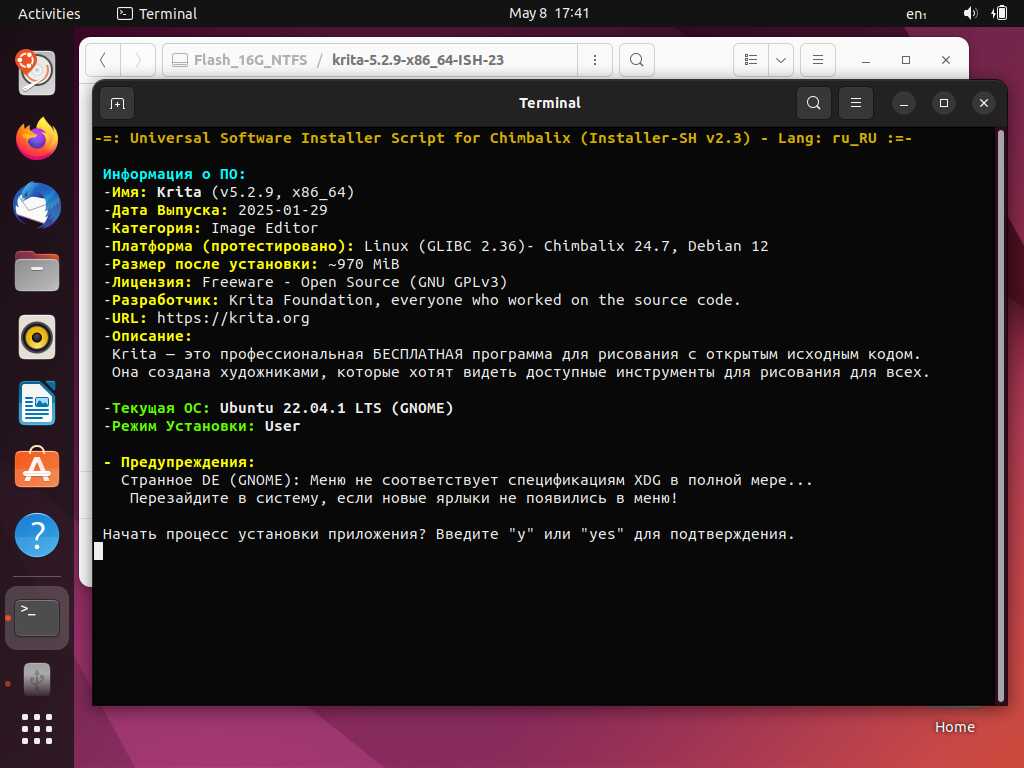Search files in the file manager

click(x=637, y=60)
